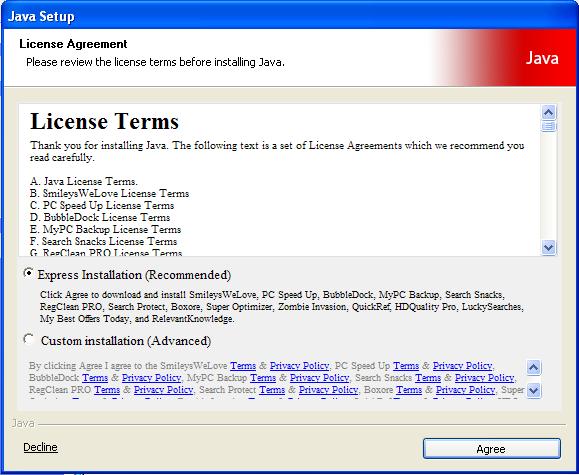Open PC Speed Up Privacy Policy link
This screenshot has height=475, width=579.
pyautogui.click(x=462, y=366)
